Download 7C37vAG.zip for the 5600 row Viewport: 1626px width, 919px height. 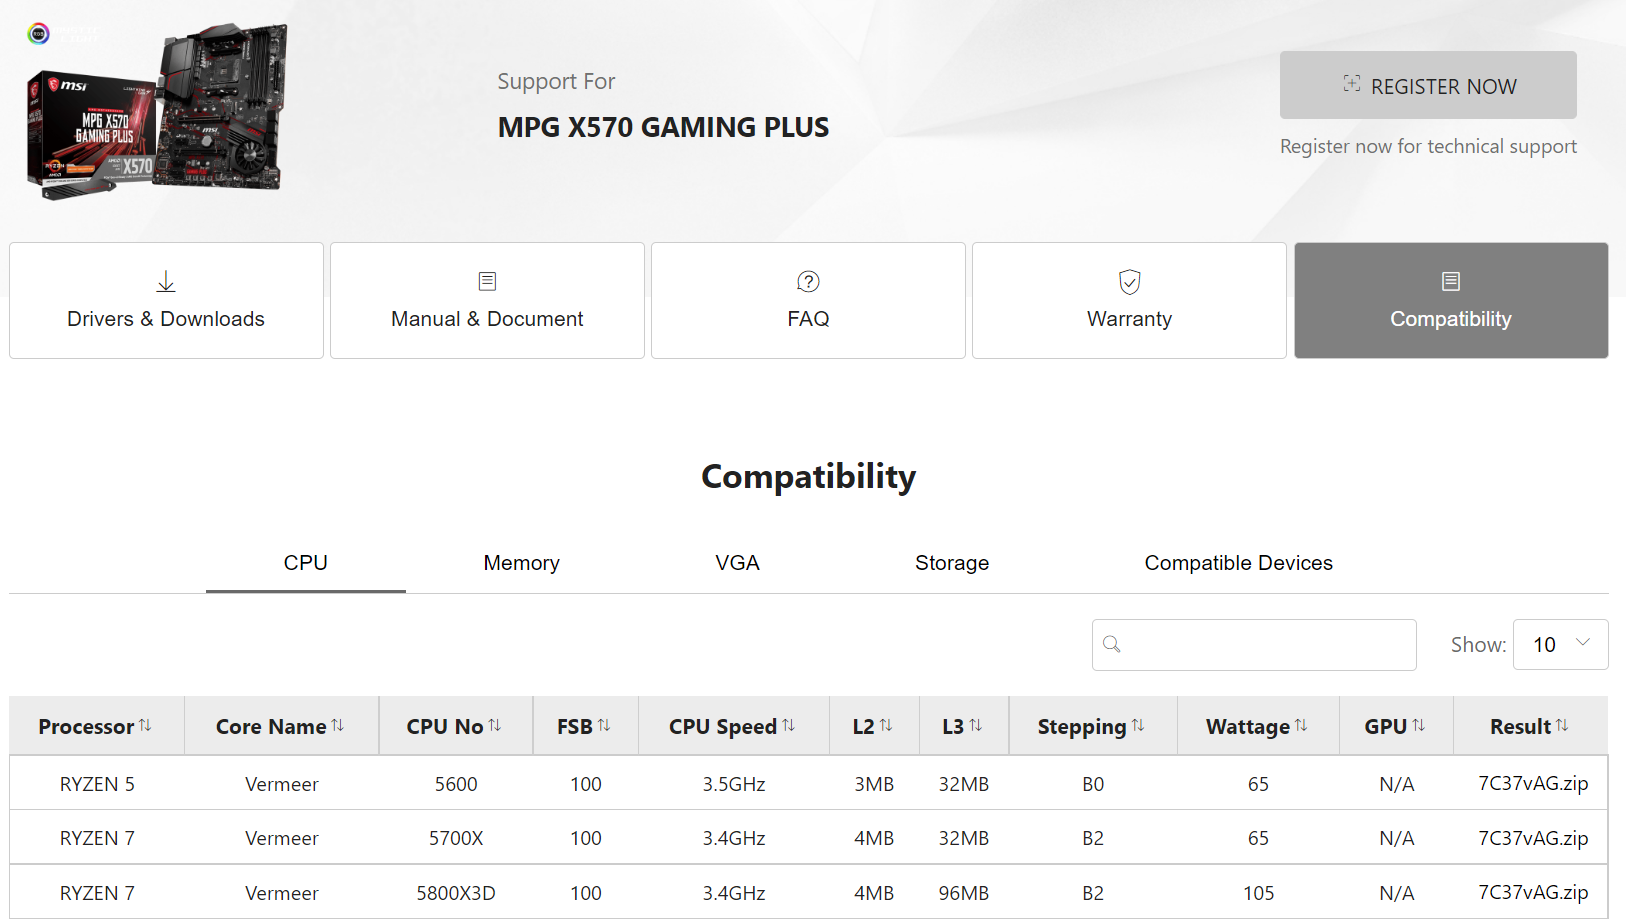(x=1533, y=783)
